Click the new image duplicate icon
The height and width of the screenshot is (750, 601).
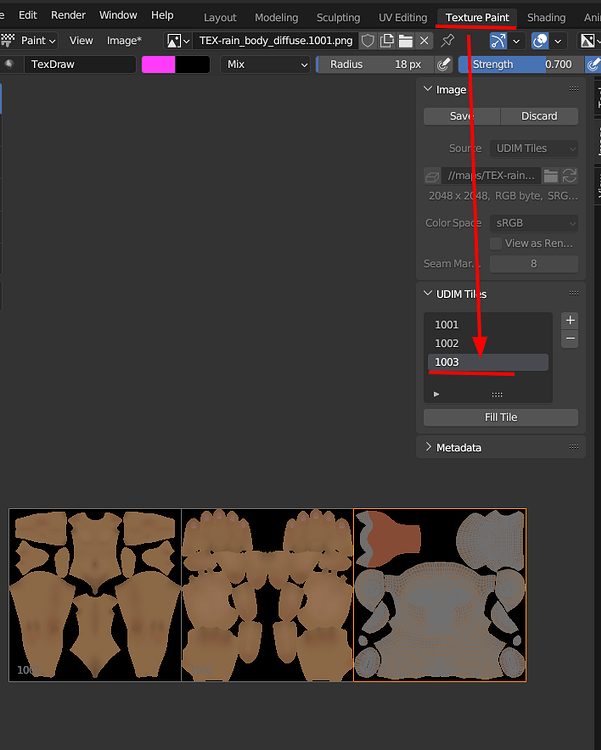386,41
